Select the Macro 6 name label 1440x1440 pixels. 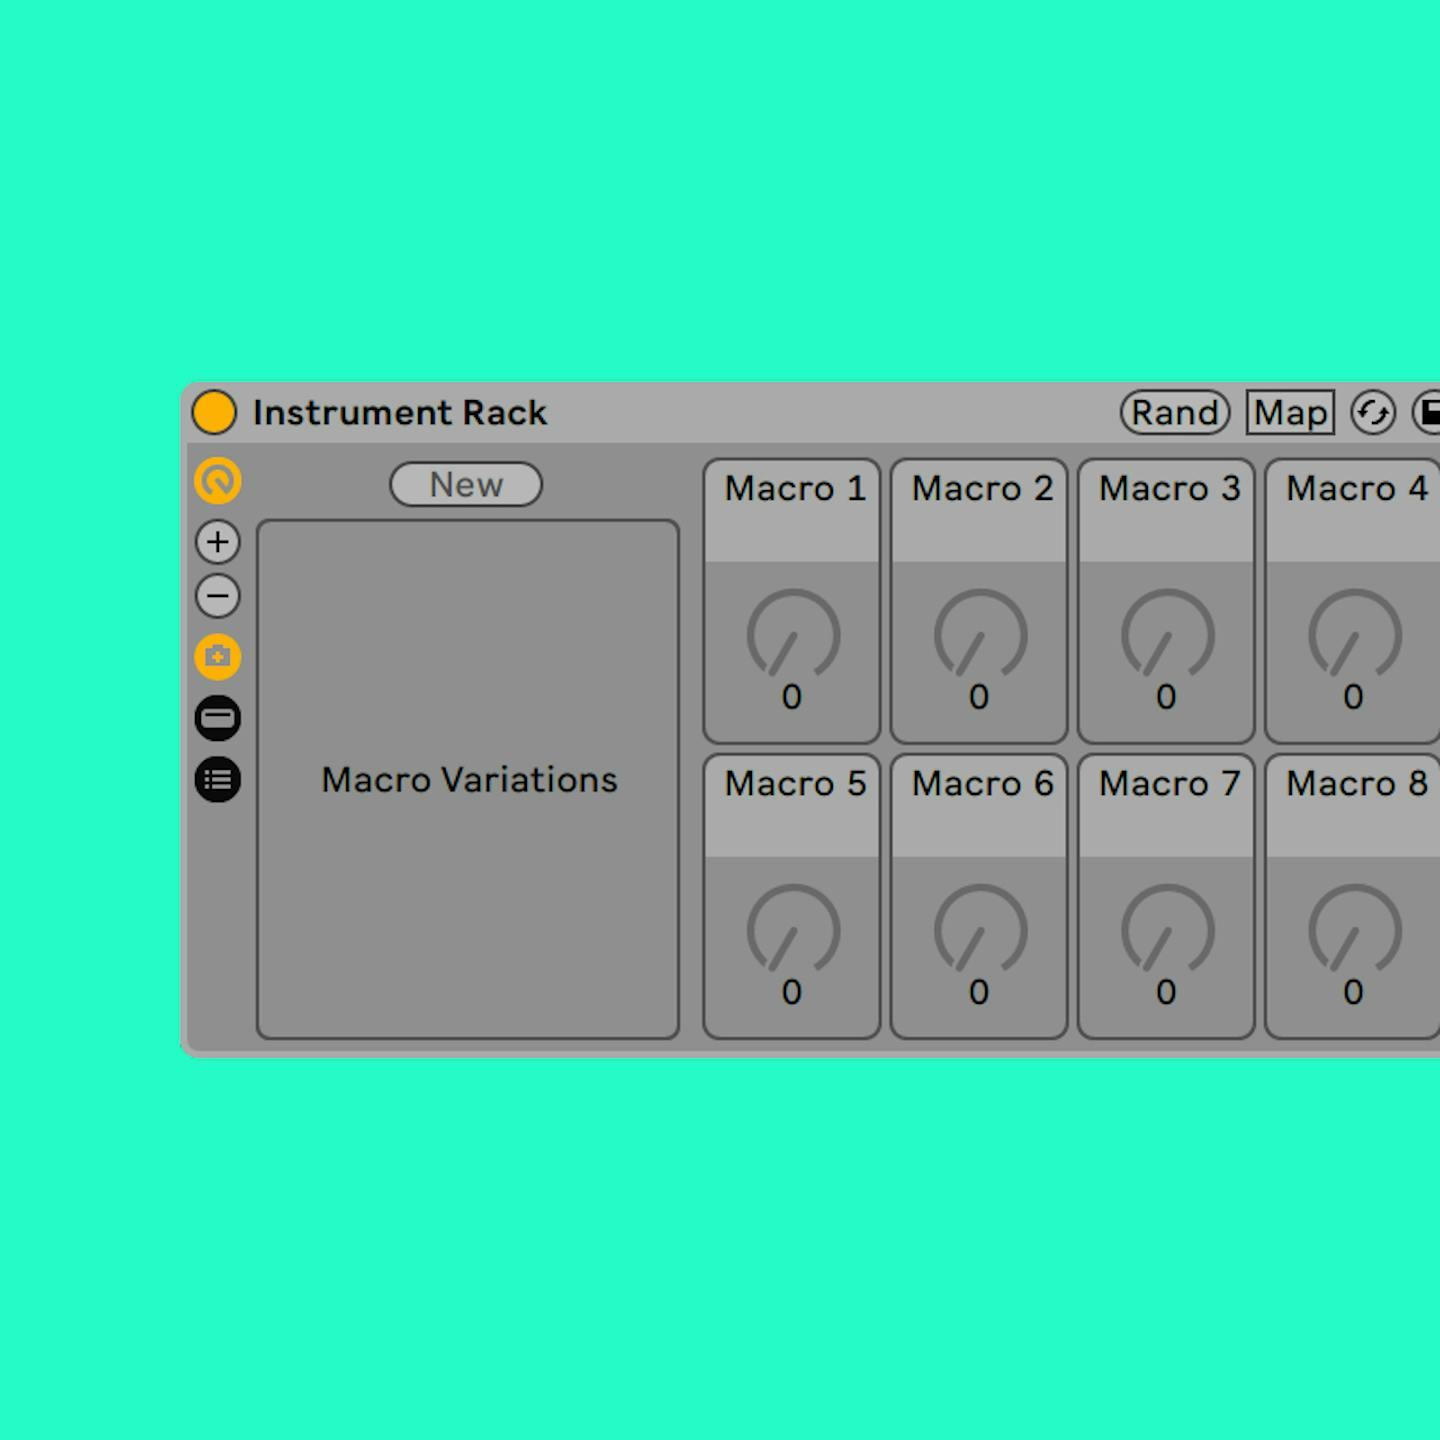click(x=982, y=783)
